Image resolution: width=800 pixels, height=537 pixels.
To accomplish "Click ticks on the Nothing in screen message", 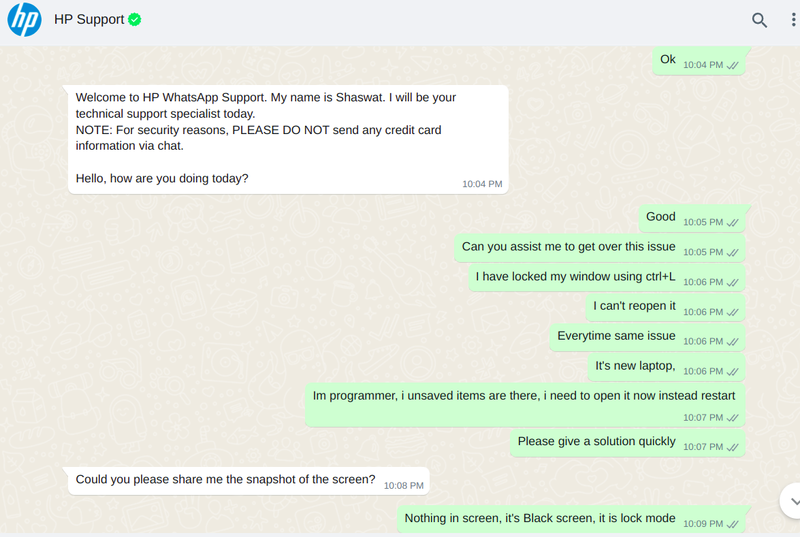I will (x=733, y=524).
